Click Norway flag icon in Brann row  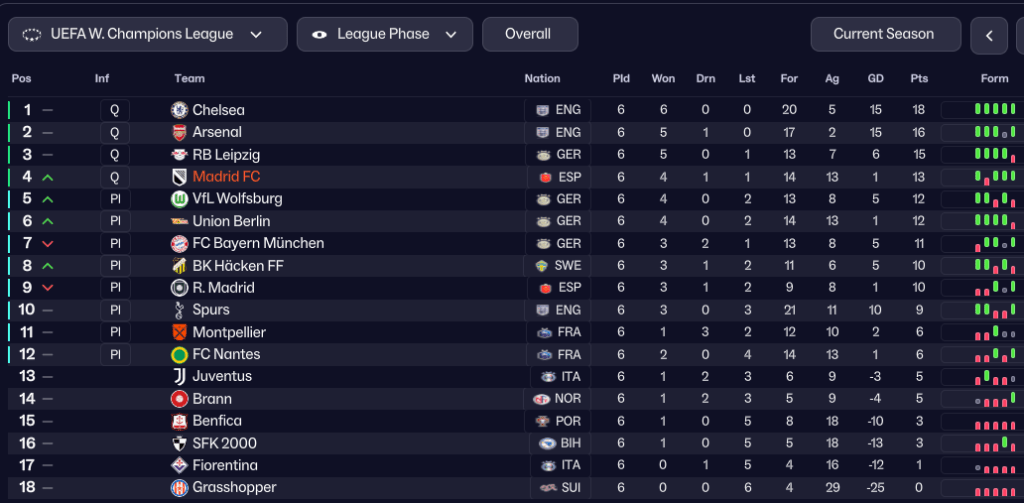(543, 398)
